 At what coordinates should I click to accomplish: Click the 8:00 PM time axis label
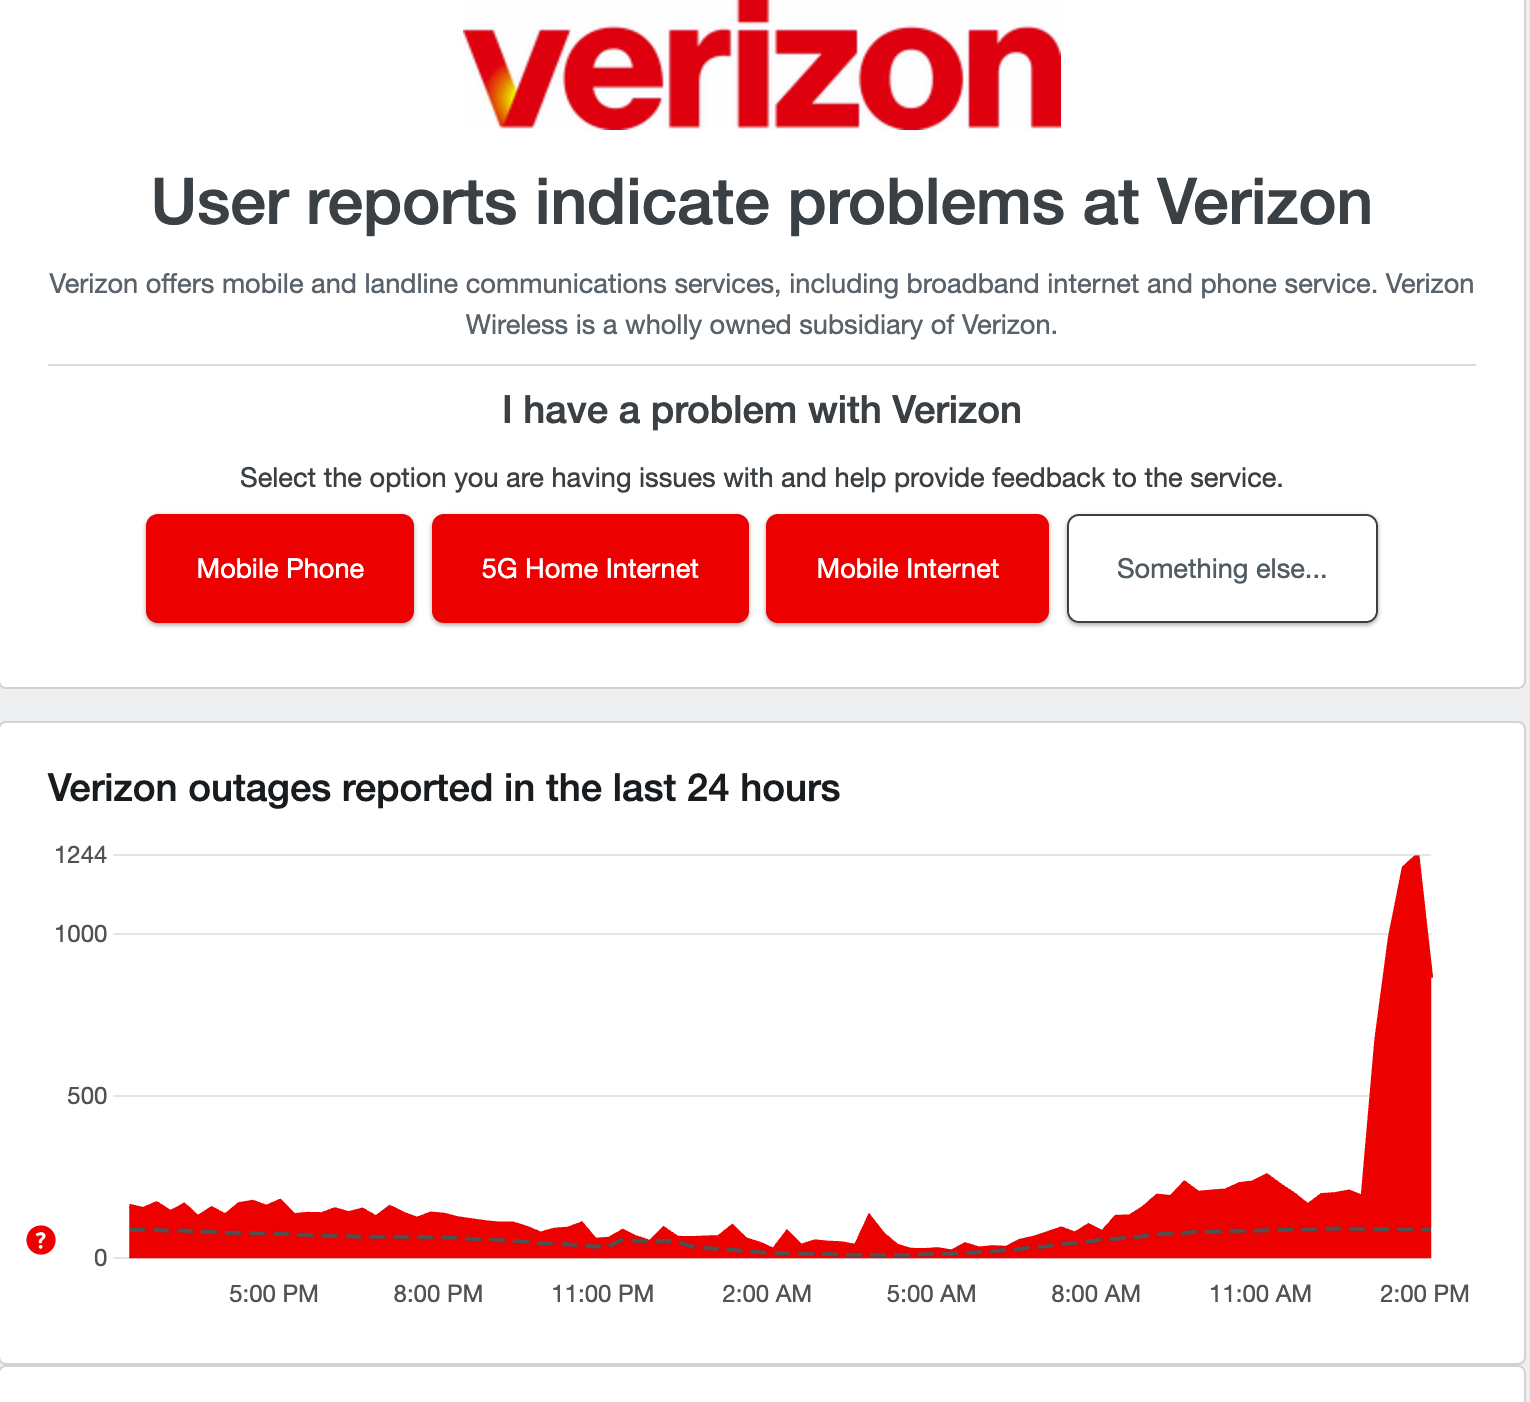coord(438,1294)
